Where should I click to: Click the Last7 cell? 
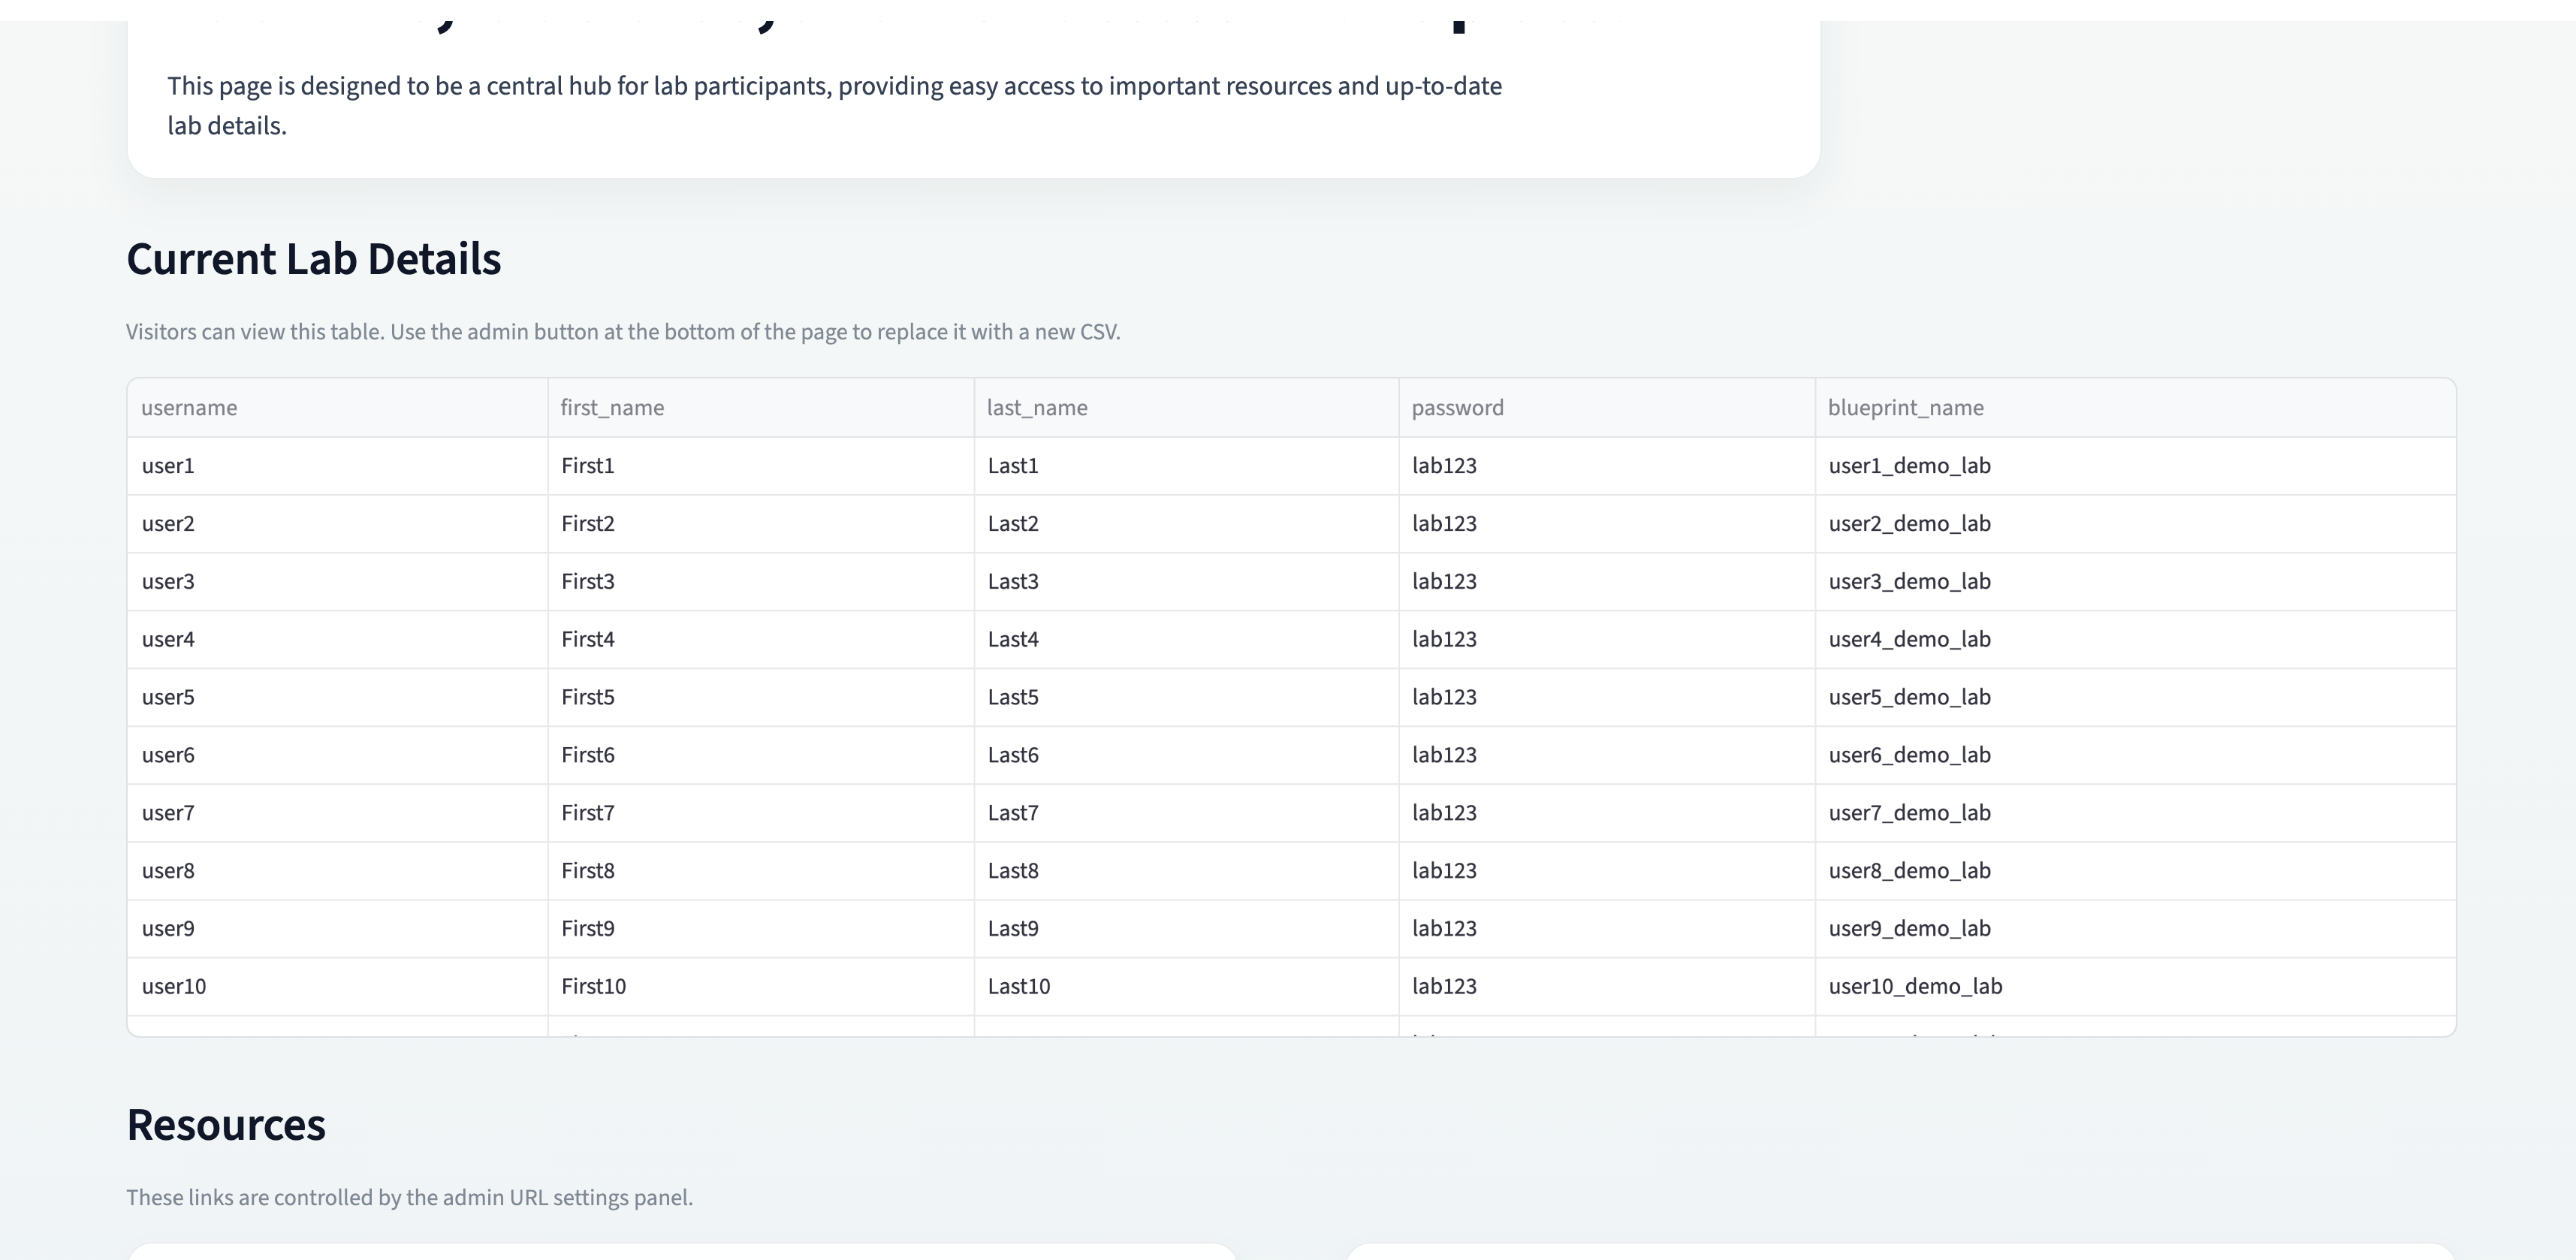[1186, 814]
